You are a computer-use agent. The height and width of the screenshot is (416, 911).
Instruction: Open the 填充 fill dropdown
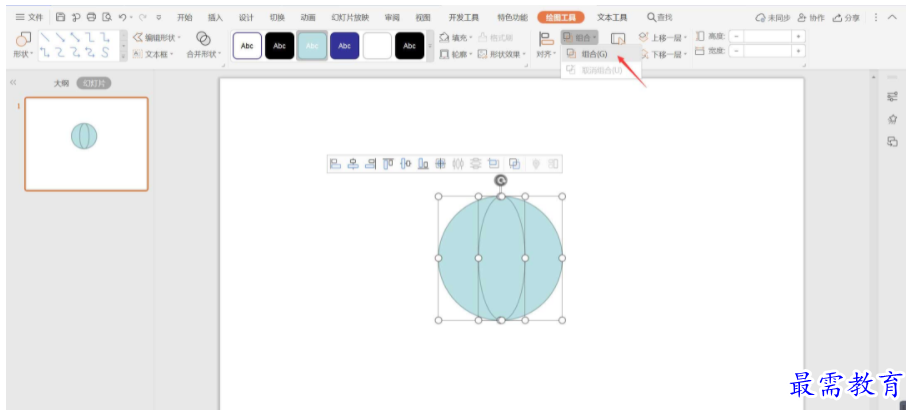click(456, 38)
